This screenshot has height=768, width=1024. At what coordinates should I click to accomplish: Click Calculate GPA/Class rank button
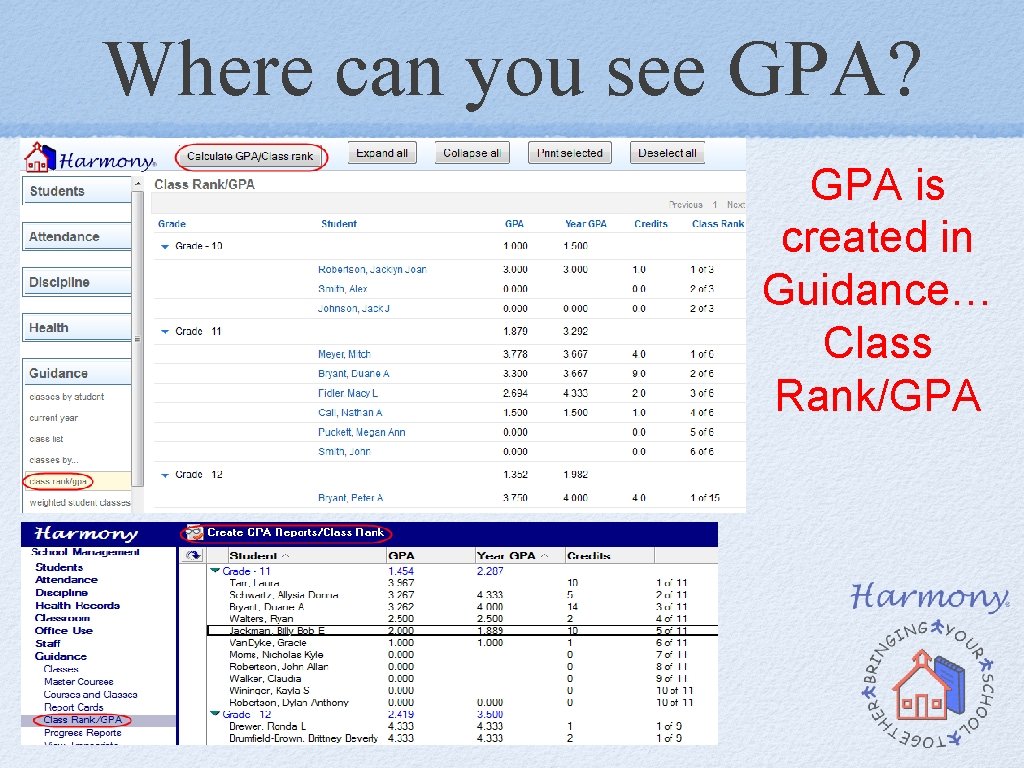point(250,157)
